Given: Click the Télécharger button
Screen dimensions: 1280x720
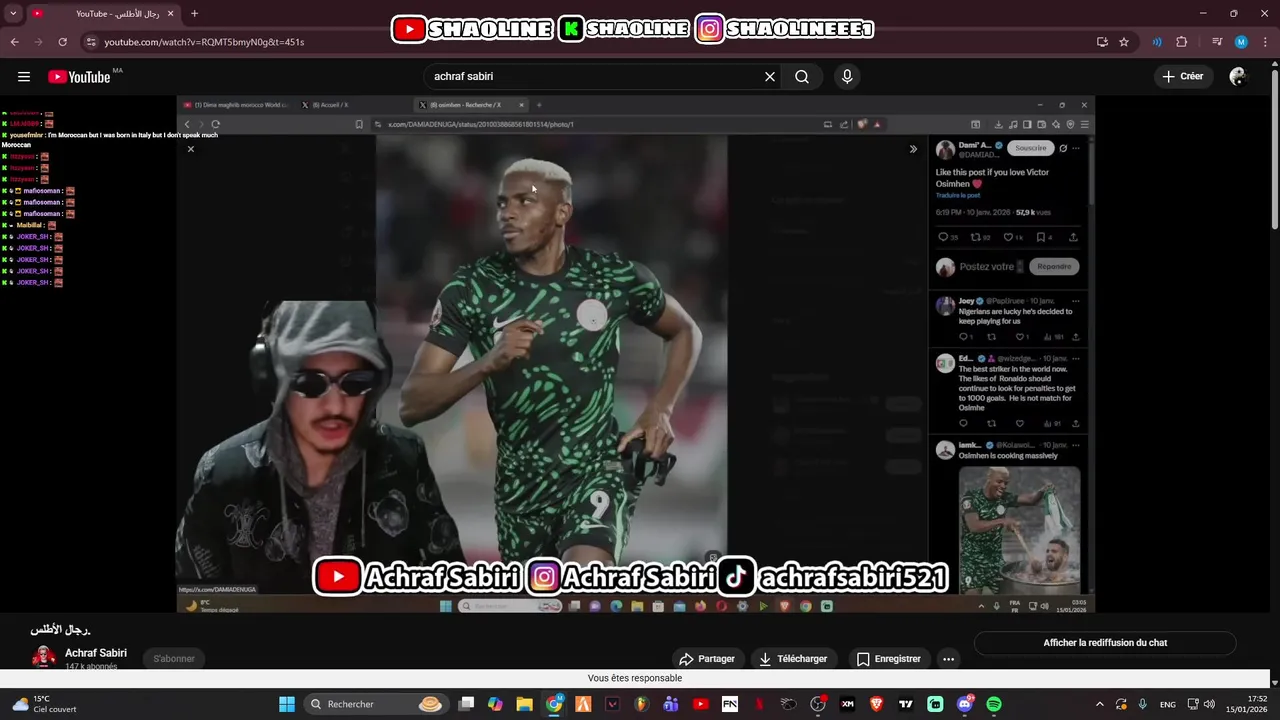Looking at the screenshot, I should (x=793, y=659).
